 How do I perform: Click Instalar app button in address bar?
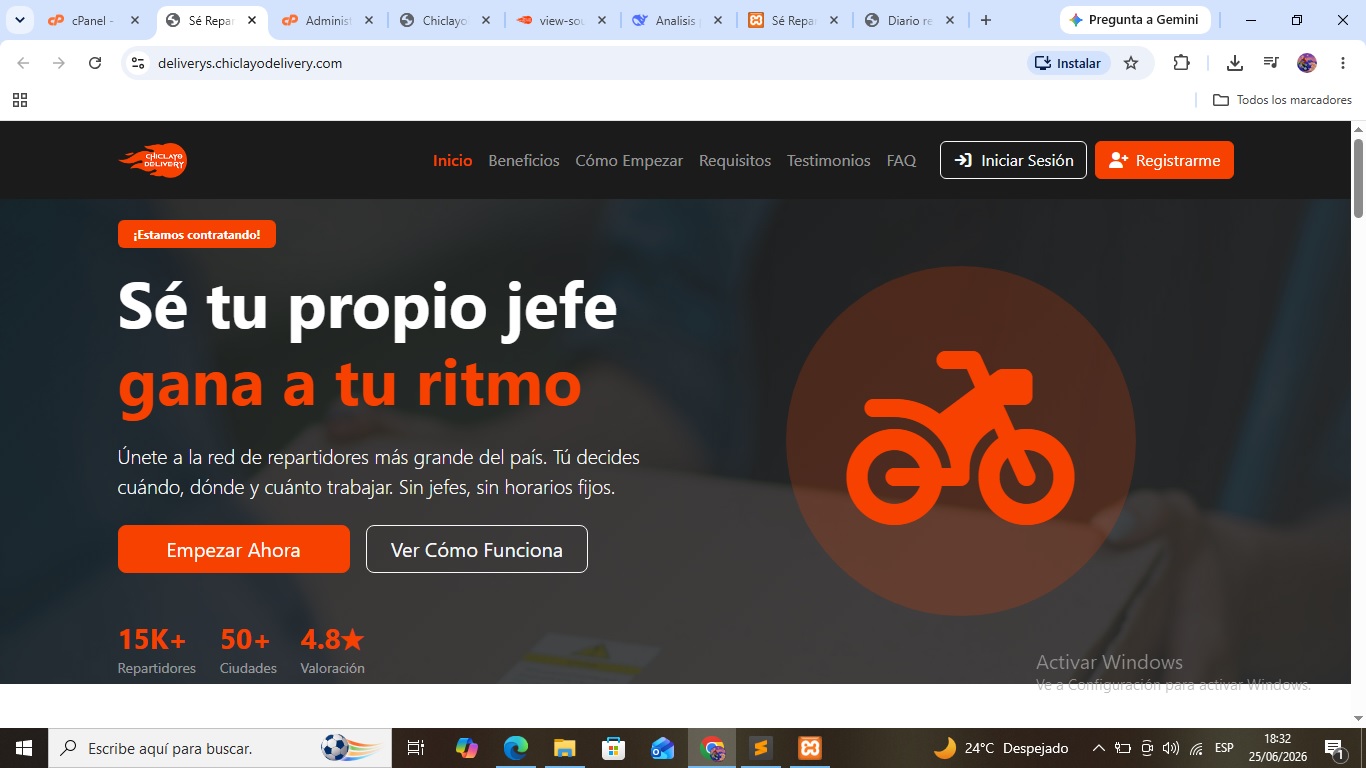1069,63
